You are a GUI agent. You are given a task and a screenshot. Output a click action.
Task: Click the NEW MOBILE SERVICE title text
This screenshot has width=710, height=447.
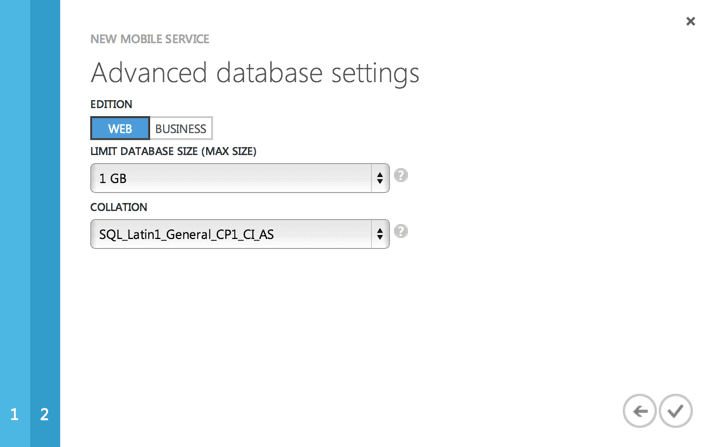[150, 39]
